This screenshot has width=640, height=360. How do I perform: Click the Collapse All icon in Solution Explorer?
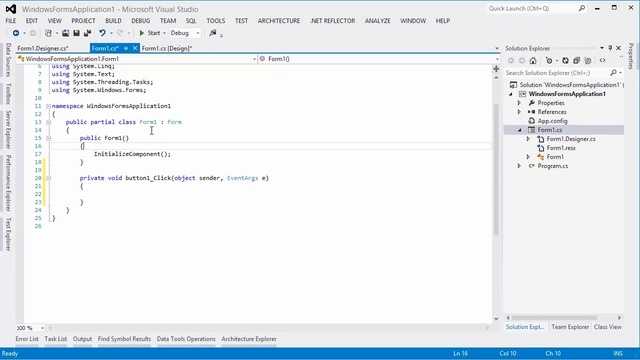[x=576, y=61]
